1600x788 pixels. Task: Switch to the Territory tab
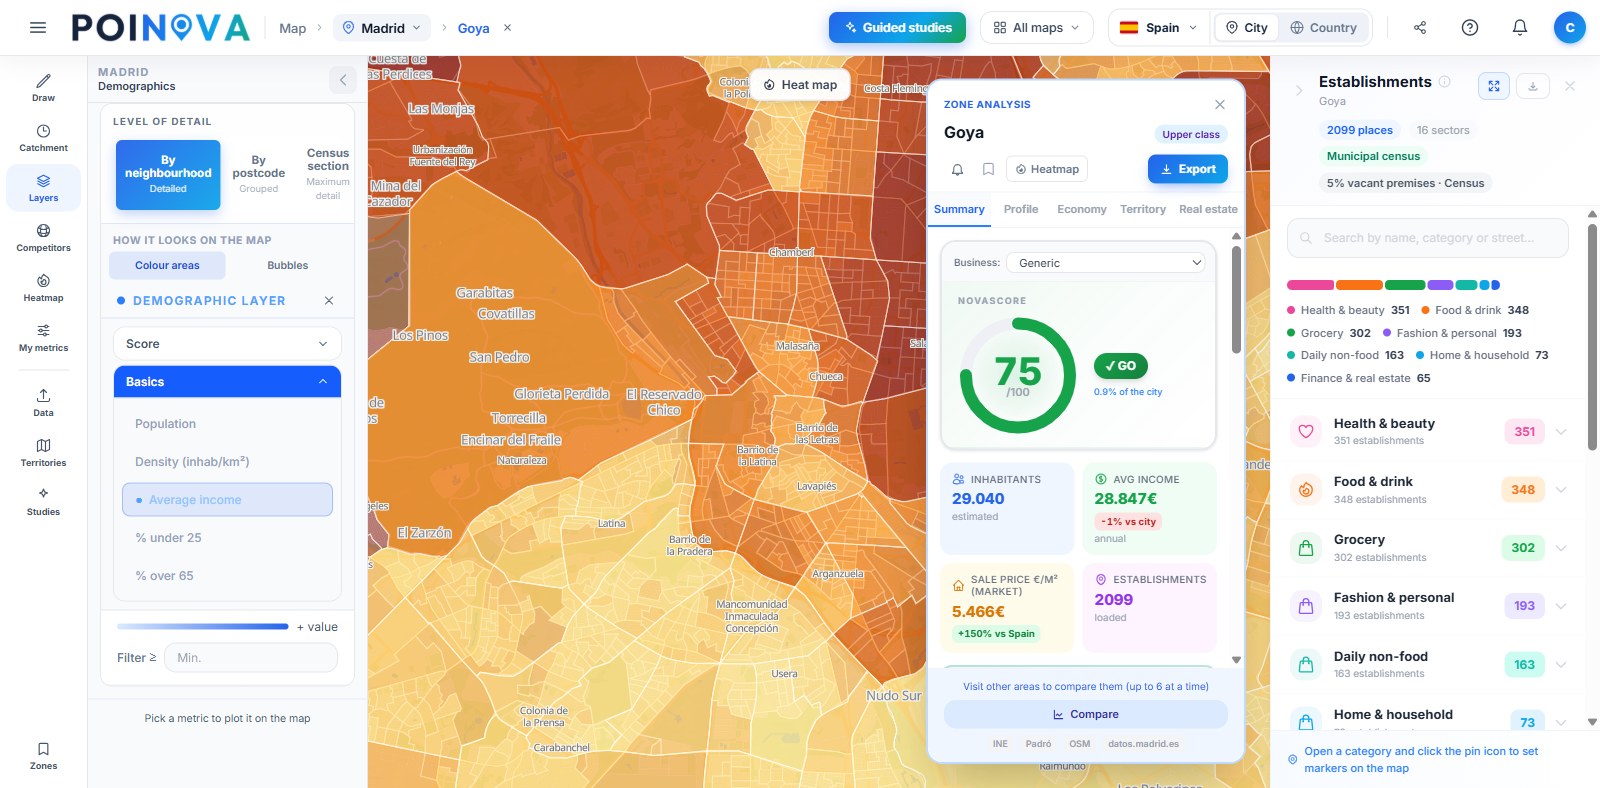coord(1143,209)
